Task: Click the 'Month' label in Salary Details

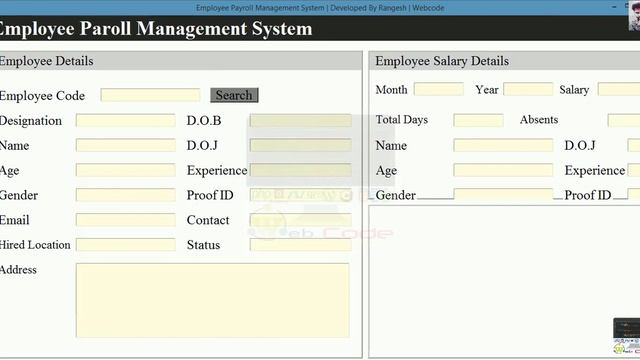Action: point(391,90)
